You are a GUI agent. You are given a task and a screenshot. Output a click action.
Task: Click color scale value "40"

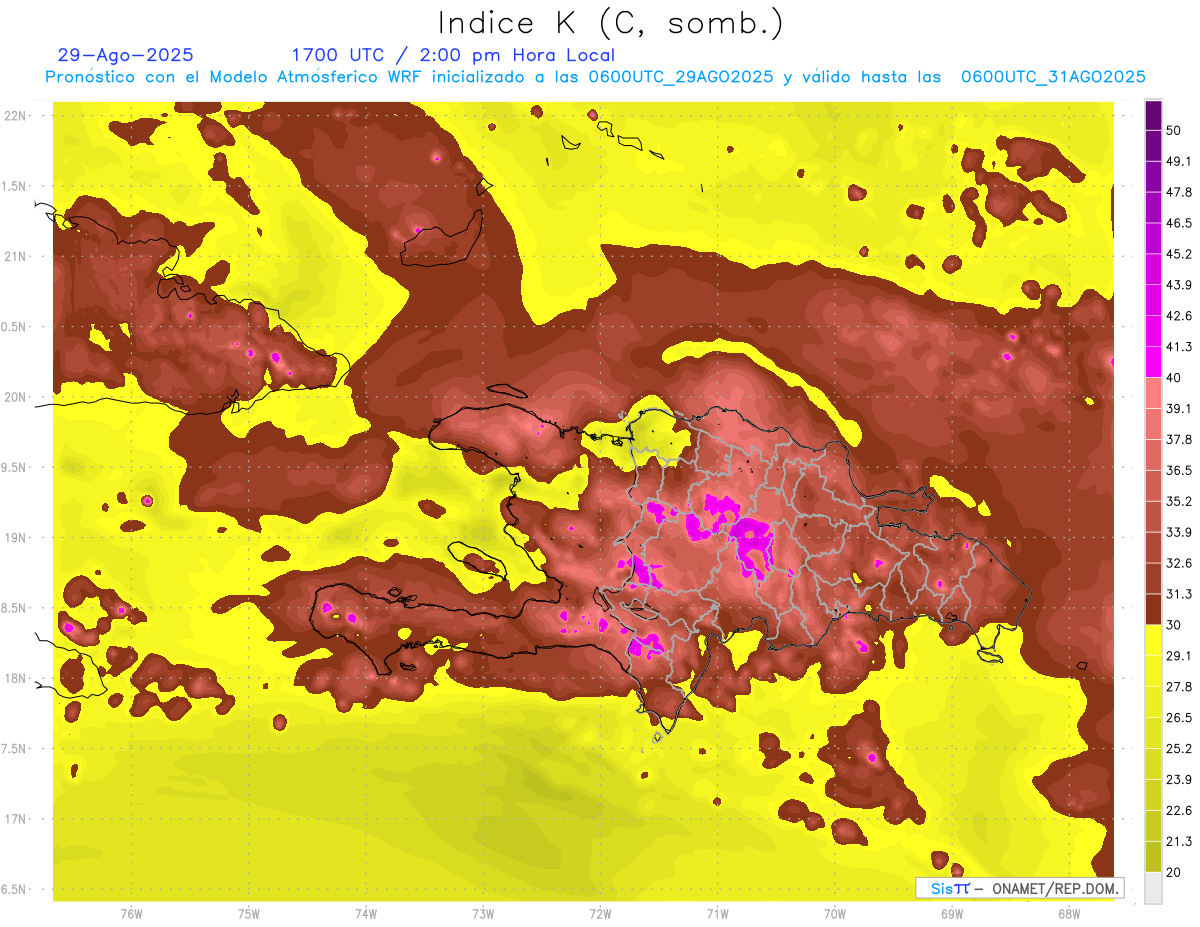point(1173,378)
